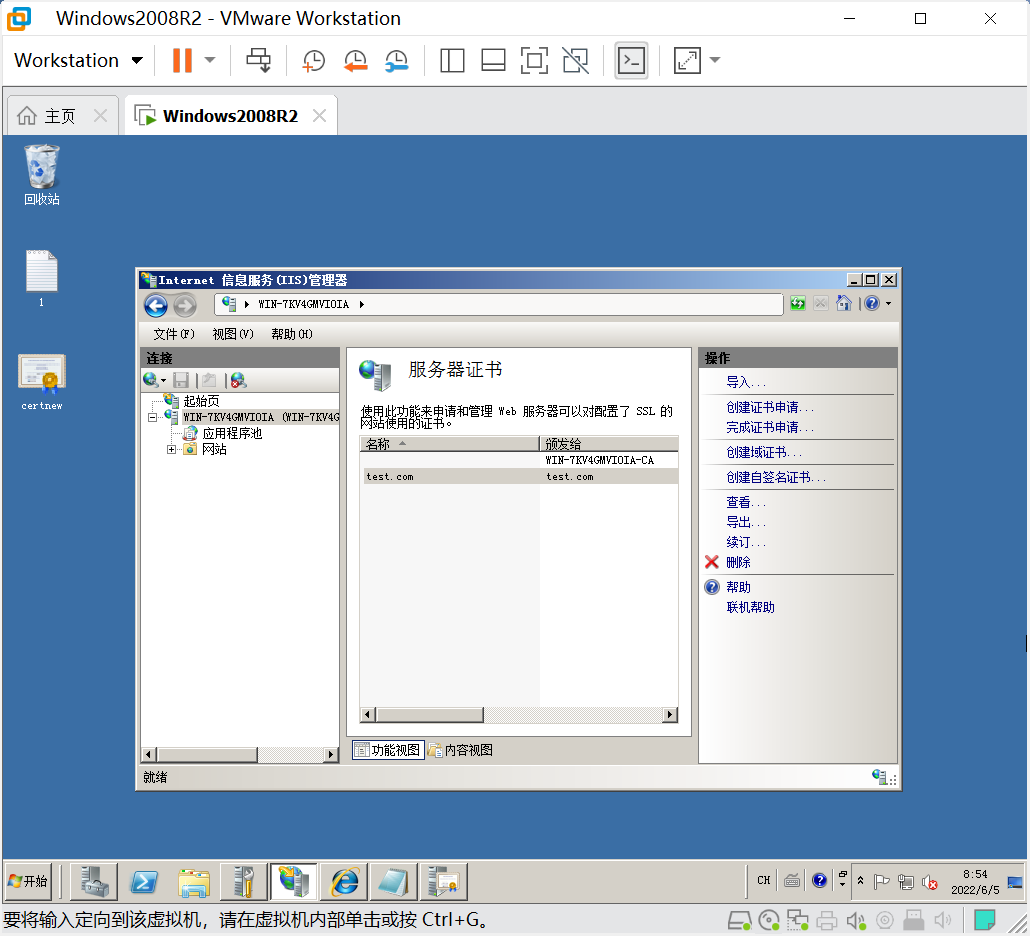Open the 文件(F) menu

174,334
